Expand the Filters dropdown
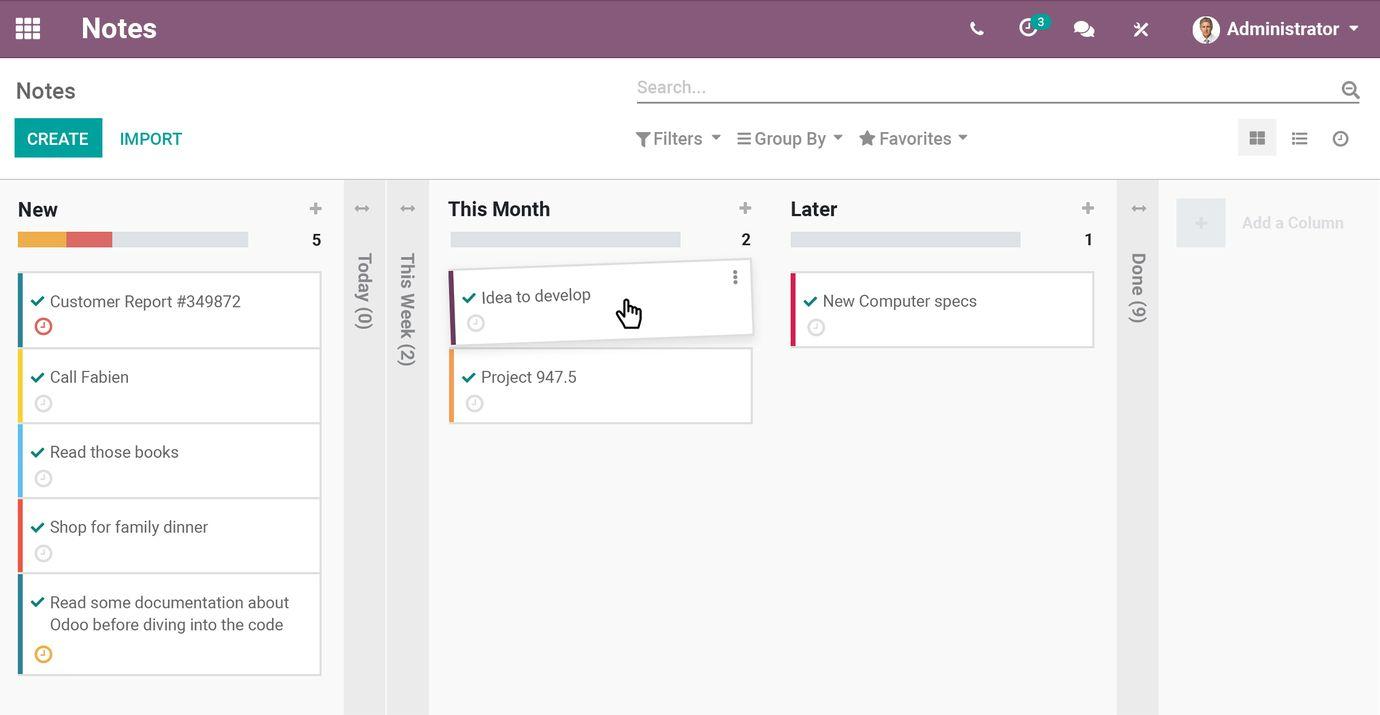 point(678,139)
